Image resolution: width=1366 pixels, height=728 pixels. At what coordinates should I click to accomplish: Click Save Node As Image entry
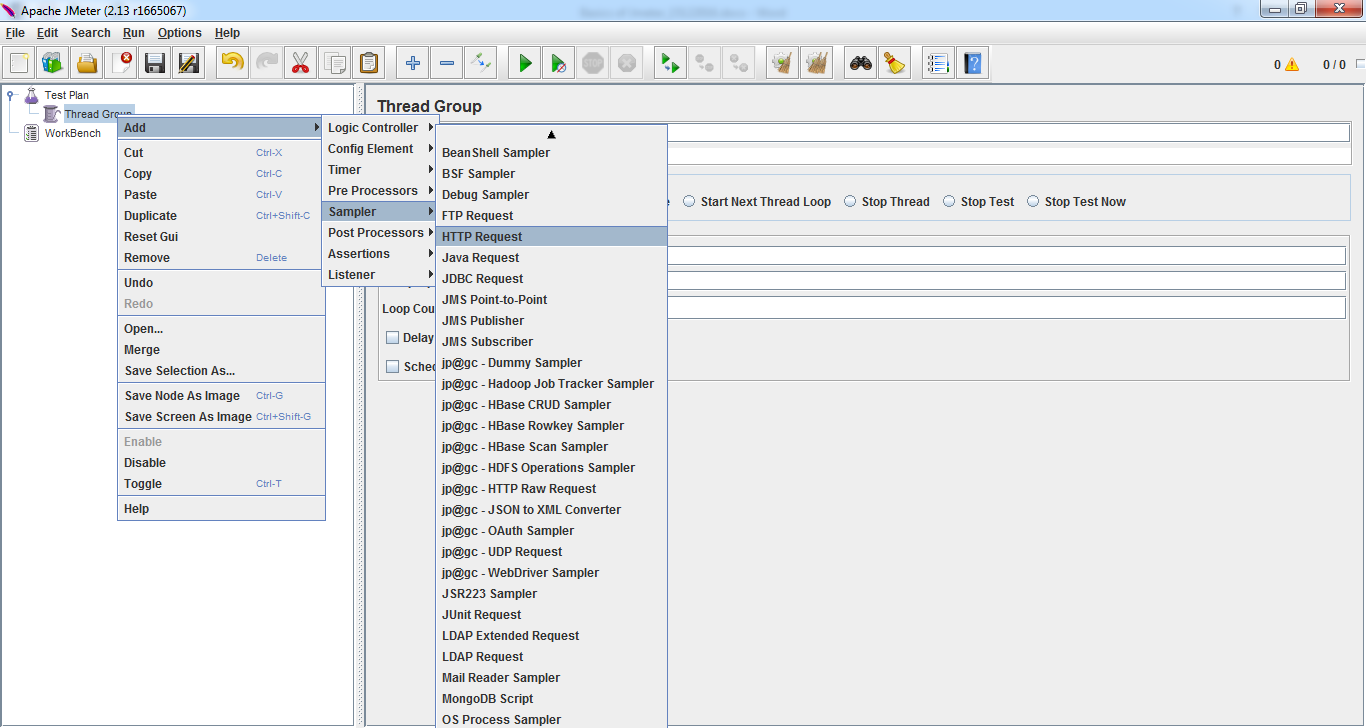click(x=221, y=396)
